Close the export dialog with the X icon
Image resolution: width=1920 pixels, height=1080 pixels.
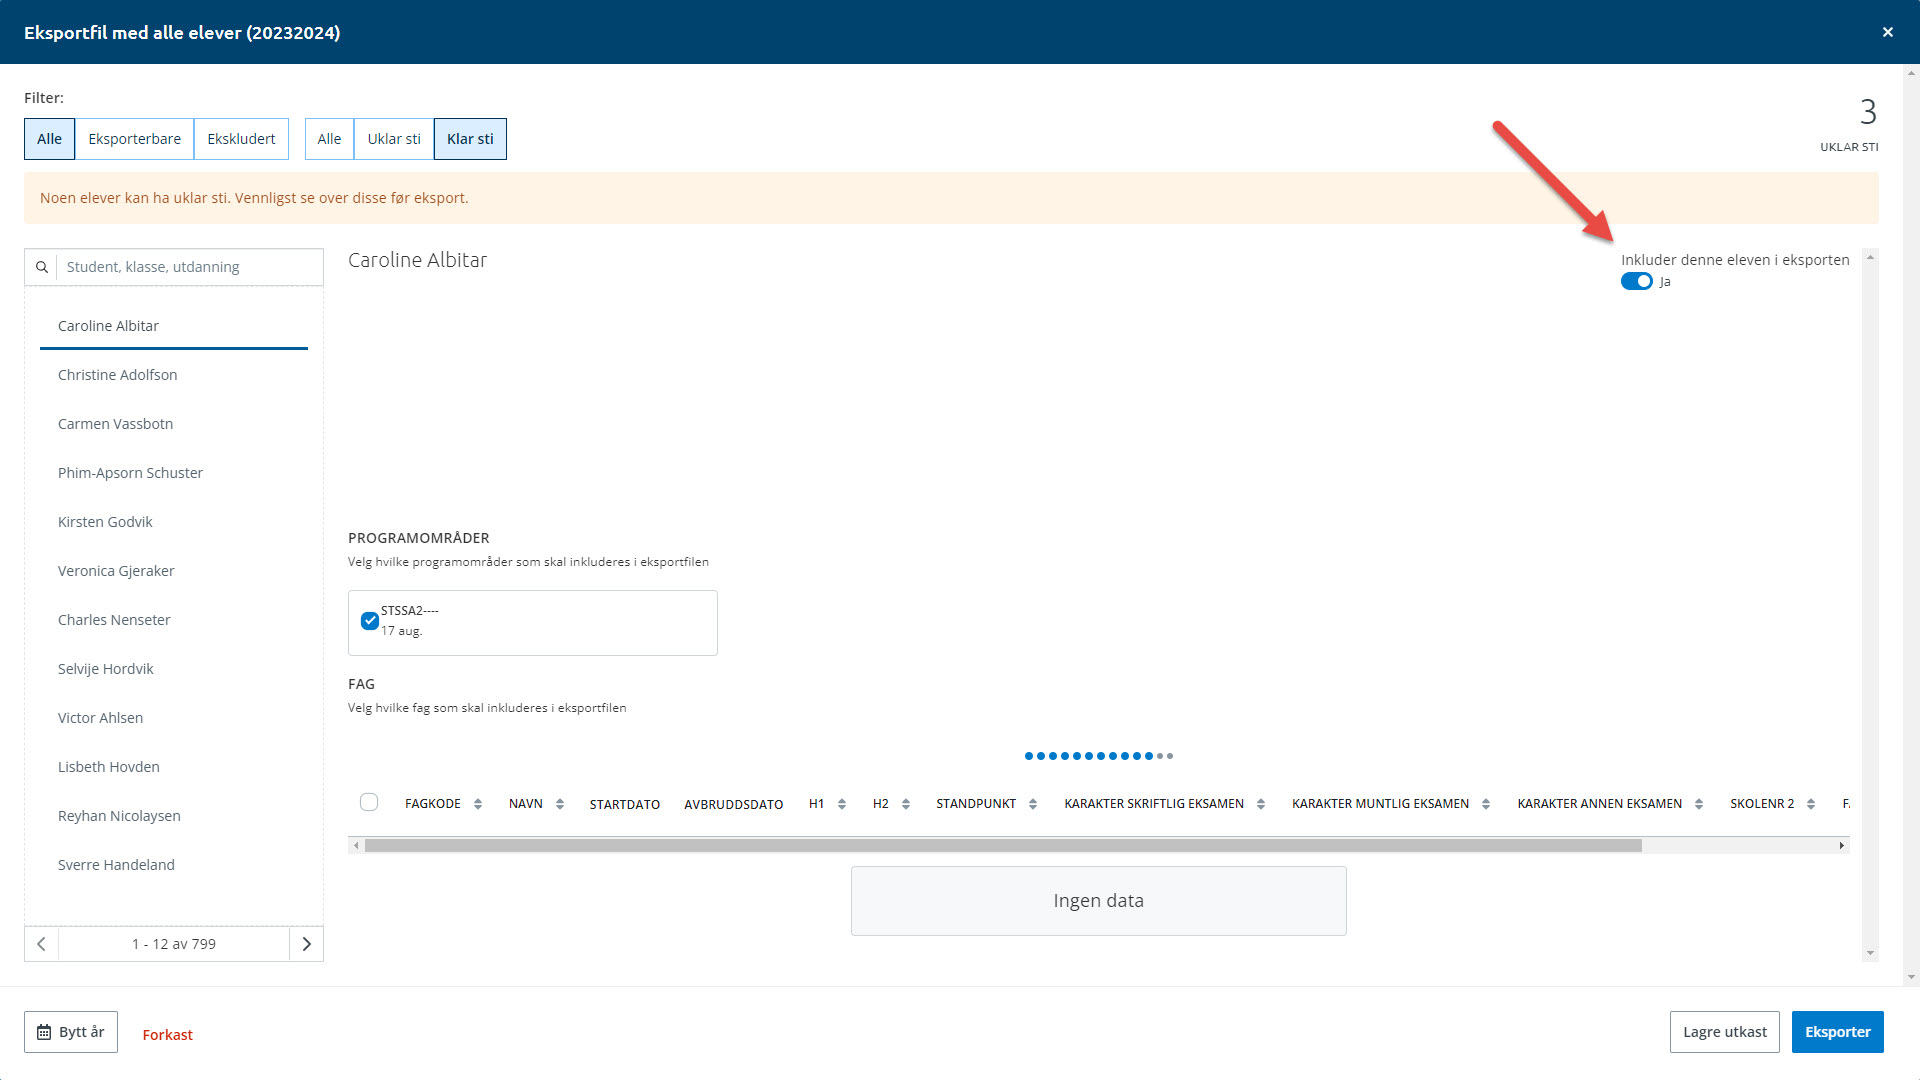pyautogui.click(x=1887, y=32)
